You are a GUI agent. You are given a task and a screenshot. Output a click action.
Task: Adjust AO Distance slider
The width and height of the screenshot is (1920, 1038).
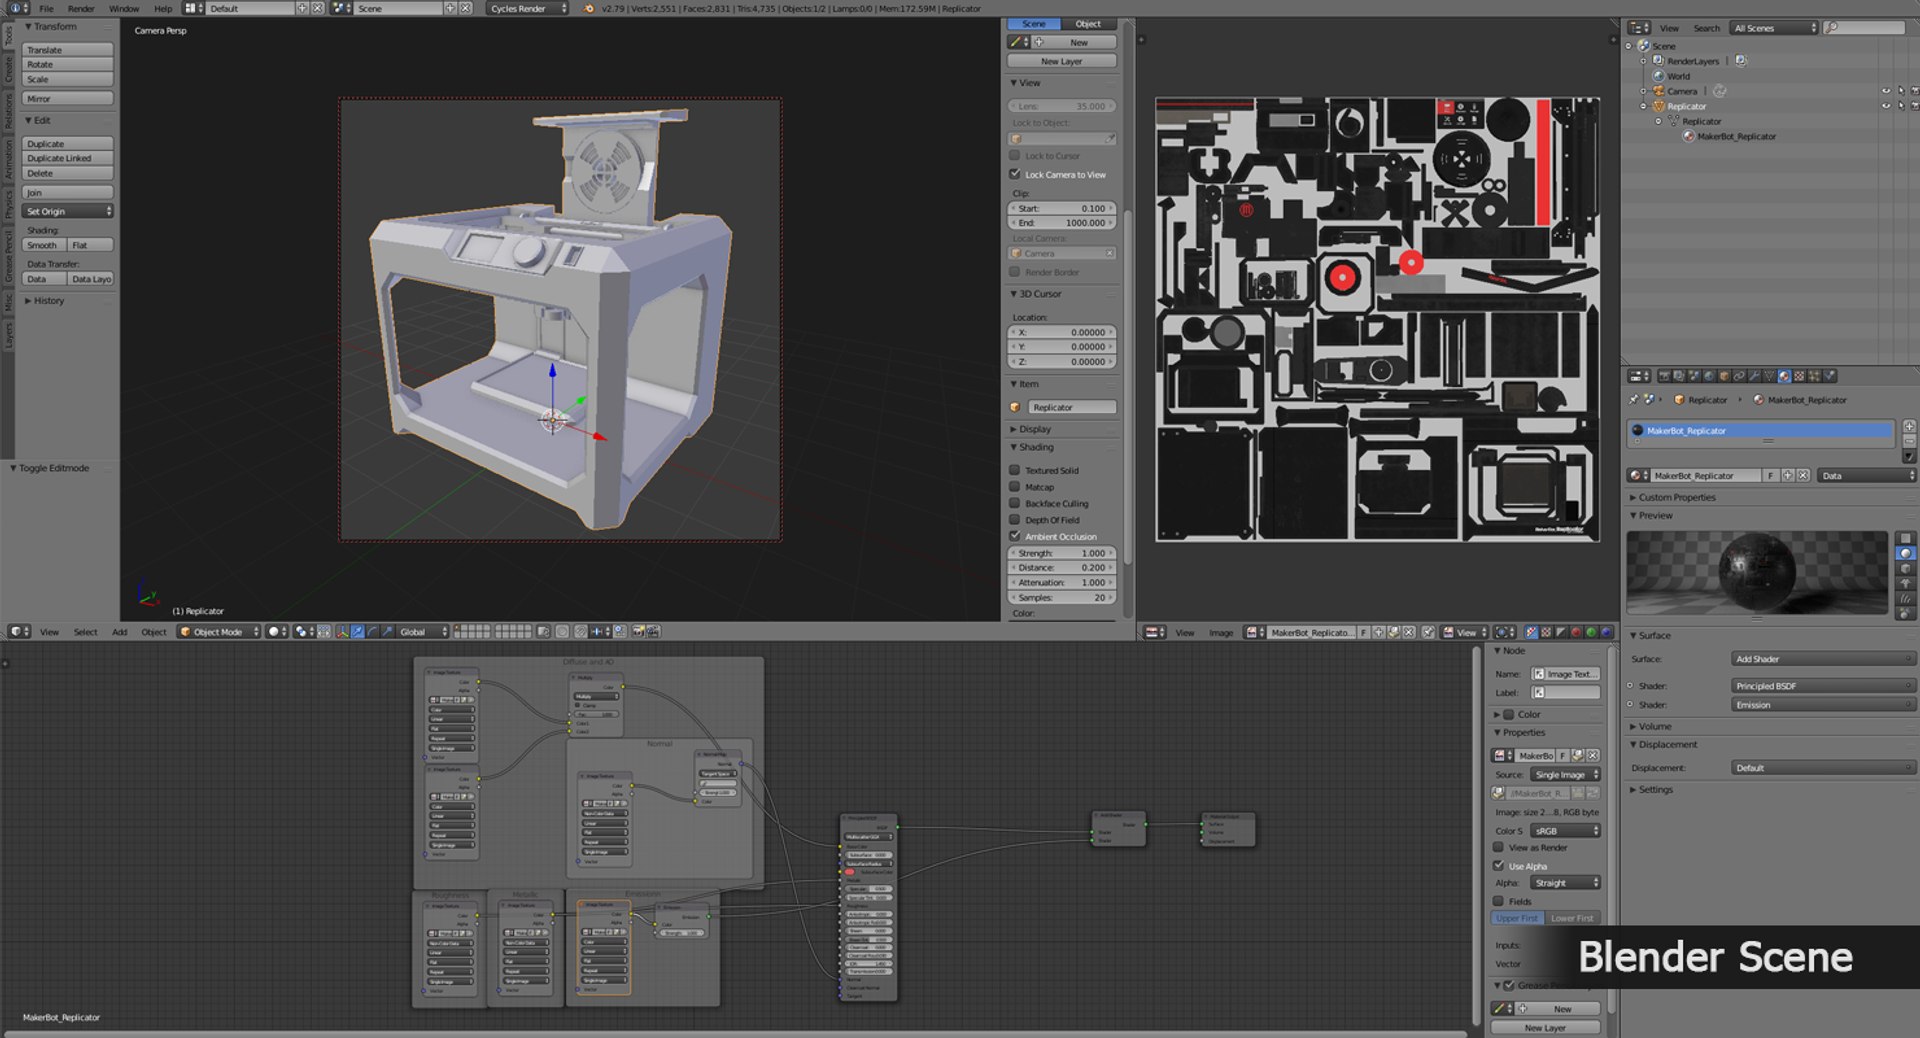(x=1062, y=567)
